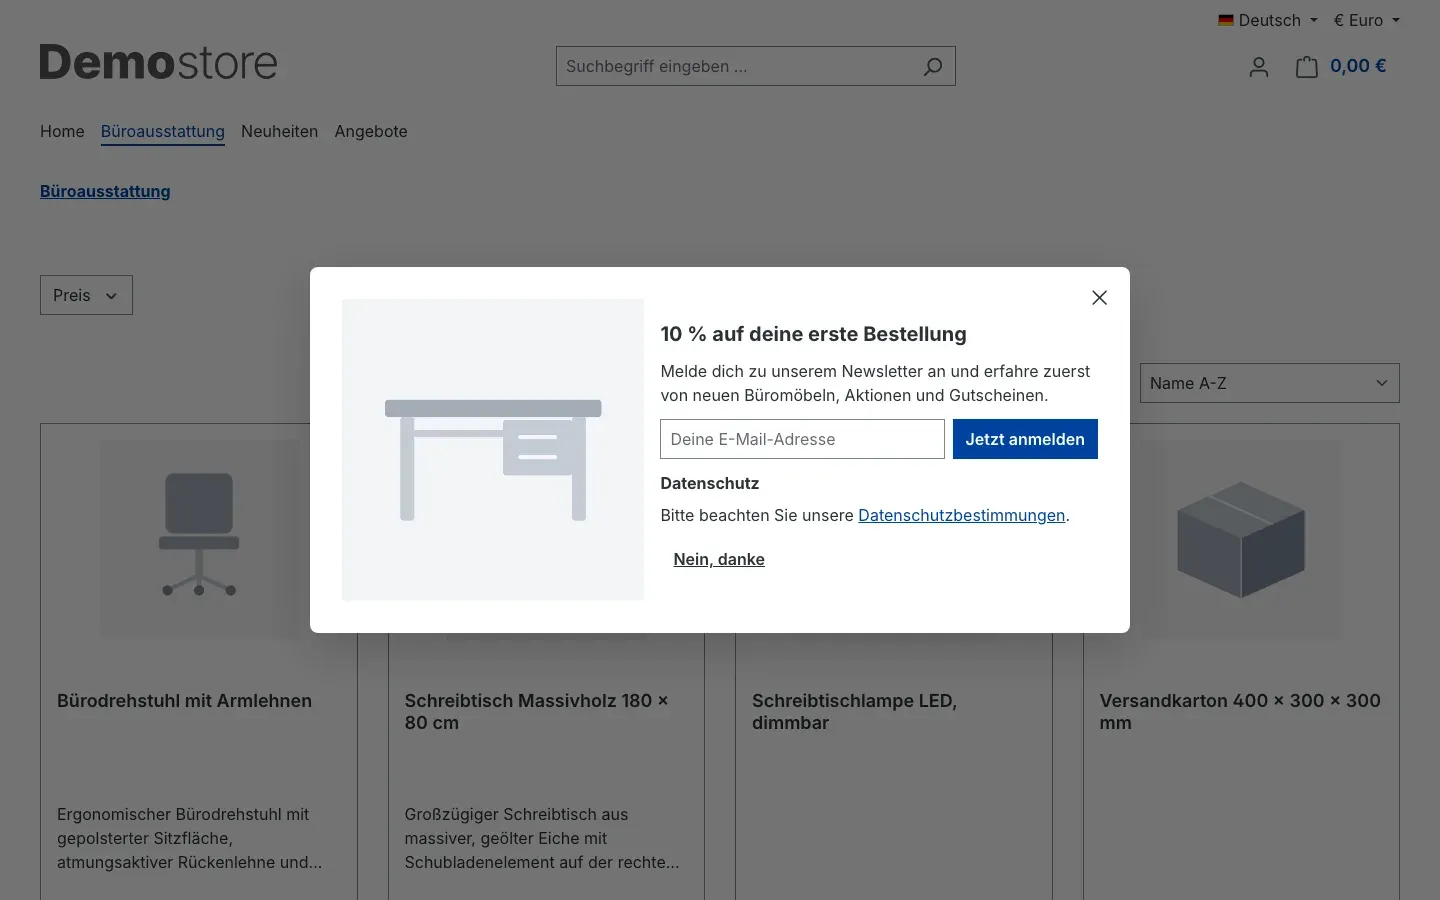Viewport: 1440px width, 900px height.
Task: Click the desk illustration in the popup
Action: pyautogui.click(x=493, y=450)
